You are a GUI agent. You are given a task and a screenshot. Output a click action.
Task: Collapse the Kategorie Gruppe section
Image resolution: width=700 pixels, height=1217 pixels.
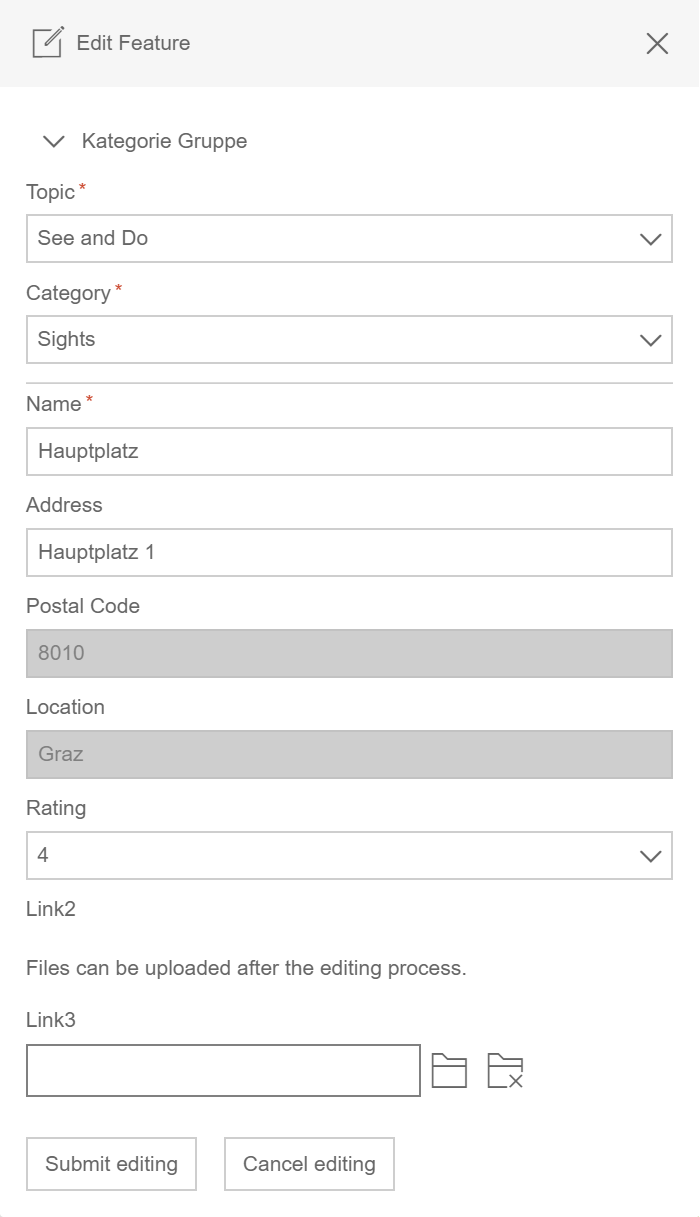pyautogui.click(x=54, y=141)
